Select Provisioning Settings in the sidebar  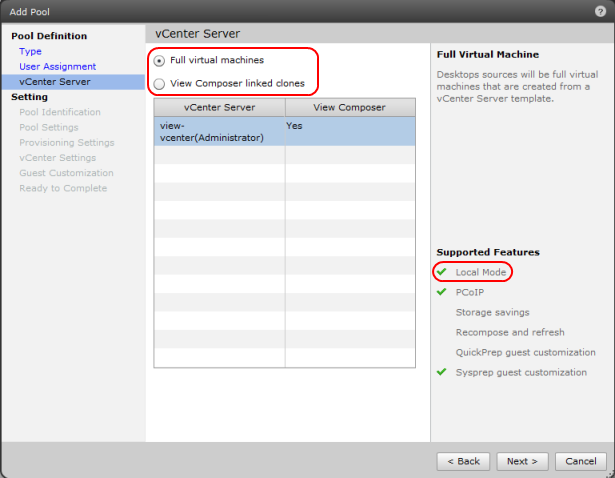coord(66,142)
